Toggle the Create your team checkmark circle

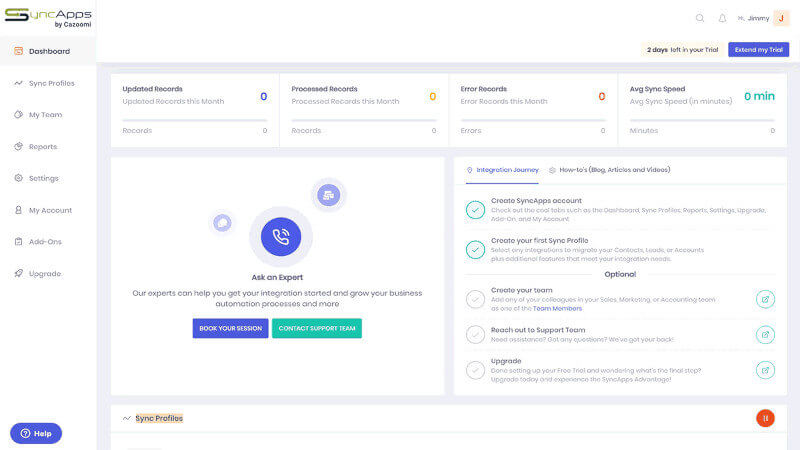click(x=476, y=298)
